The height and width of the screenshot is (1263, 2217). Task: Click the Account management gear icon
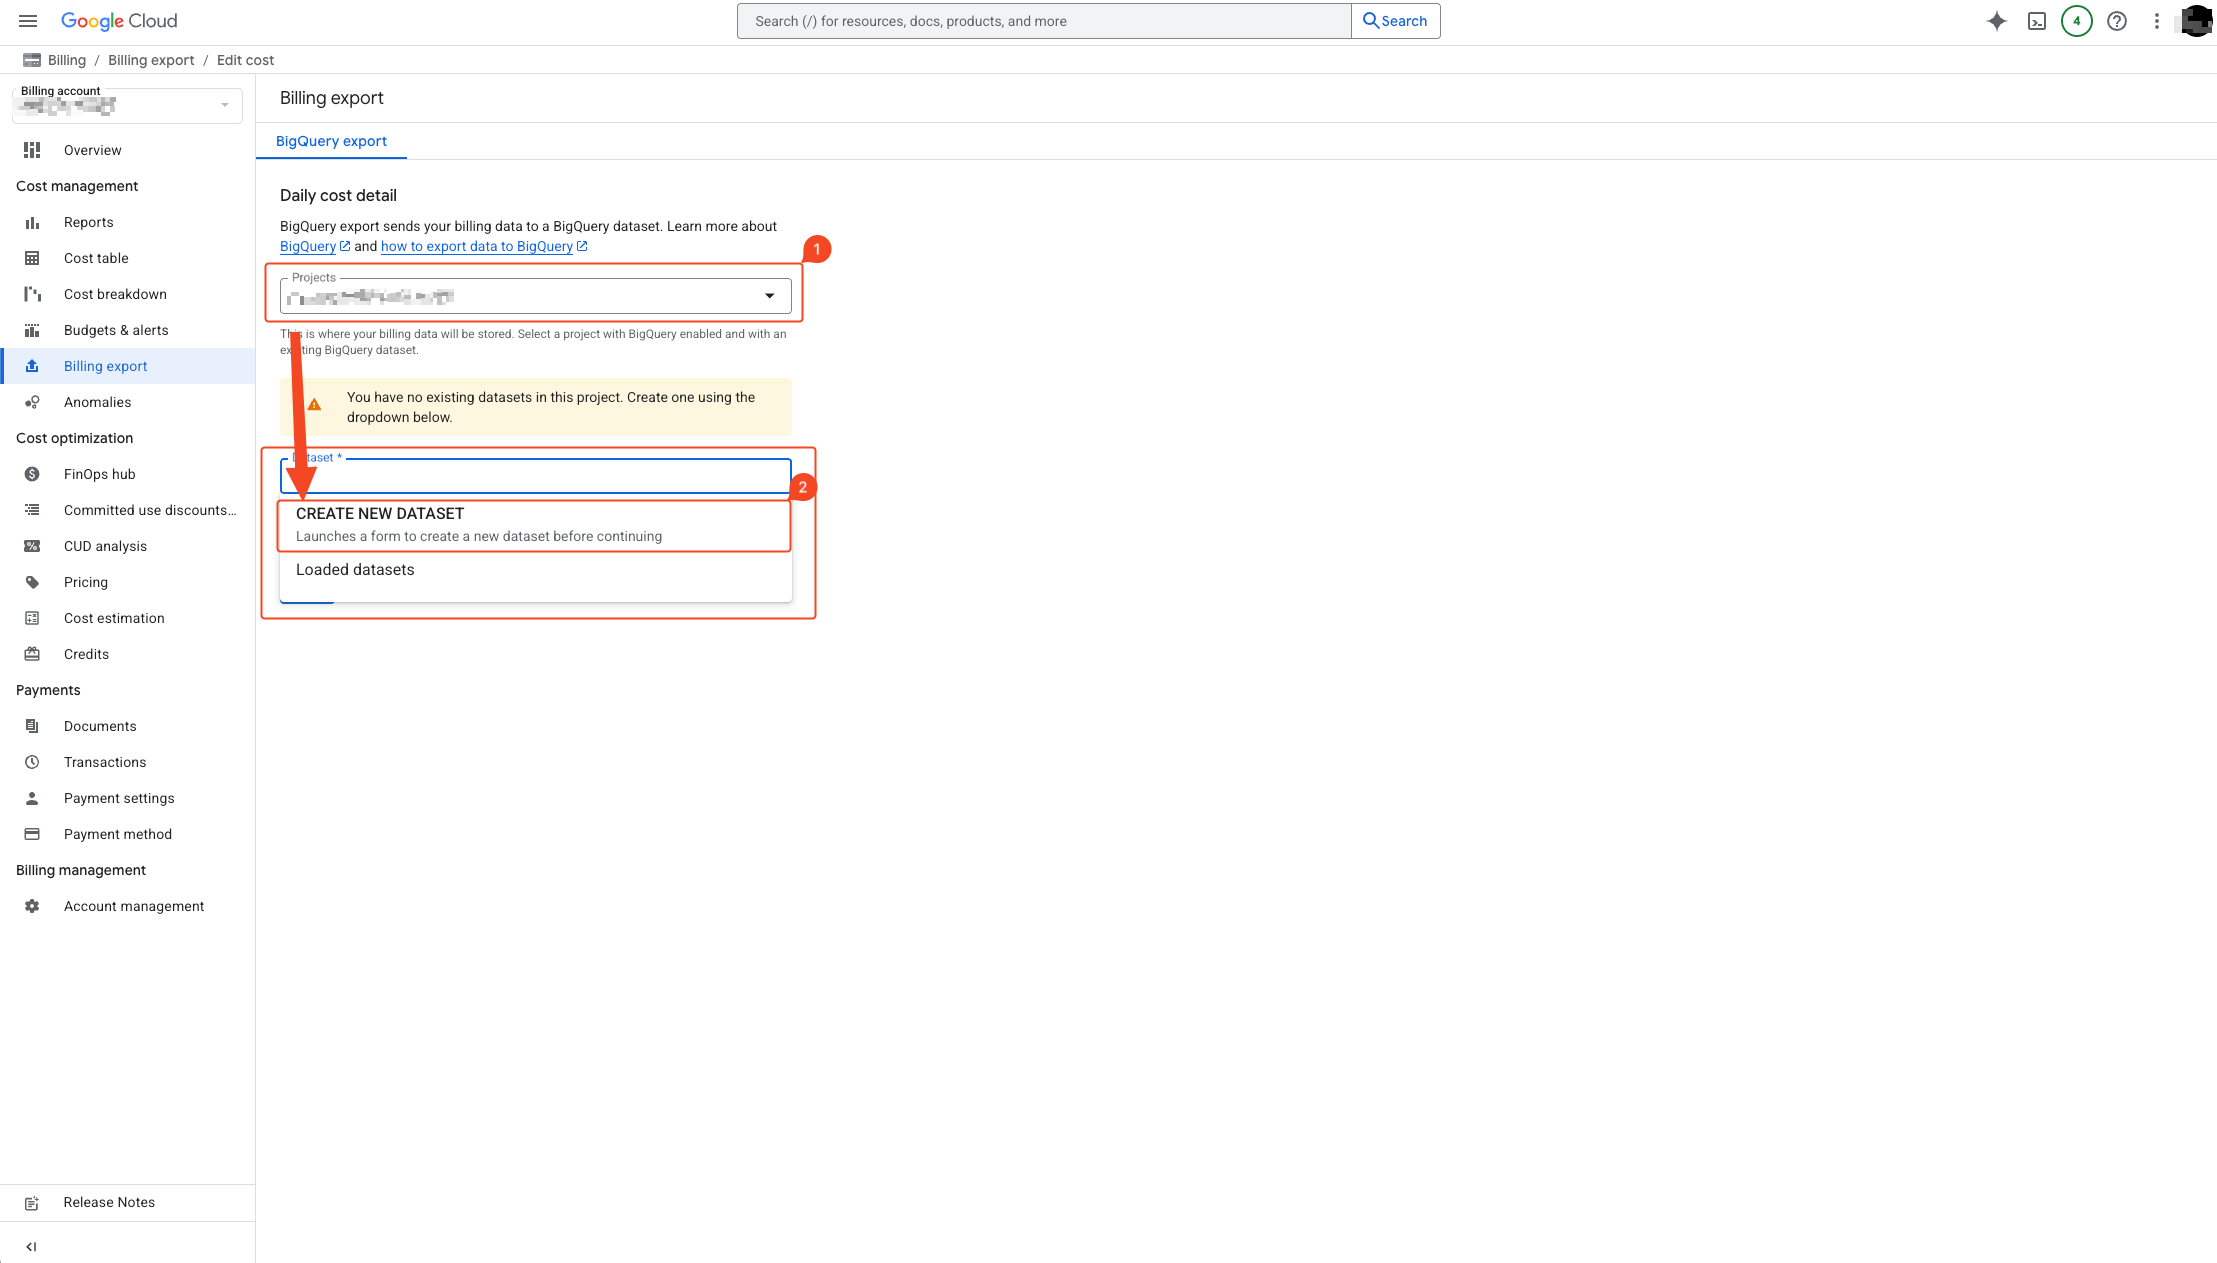32,906
